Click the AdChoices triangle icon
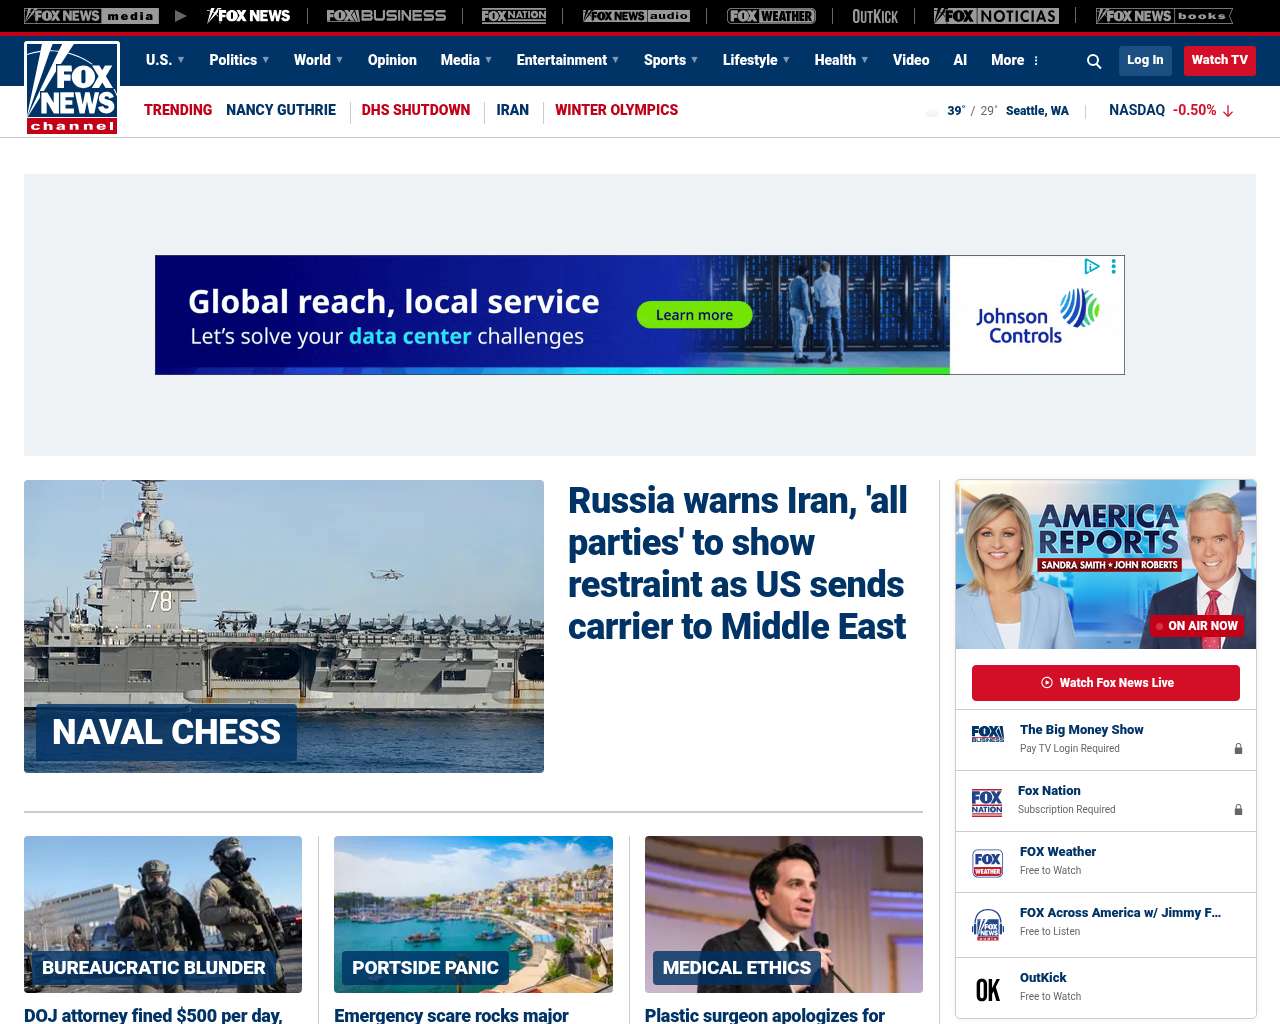The width and height of the screenshot is (1280, 1024). (1092, 266)
